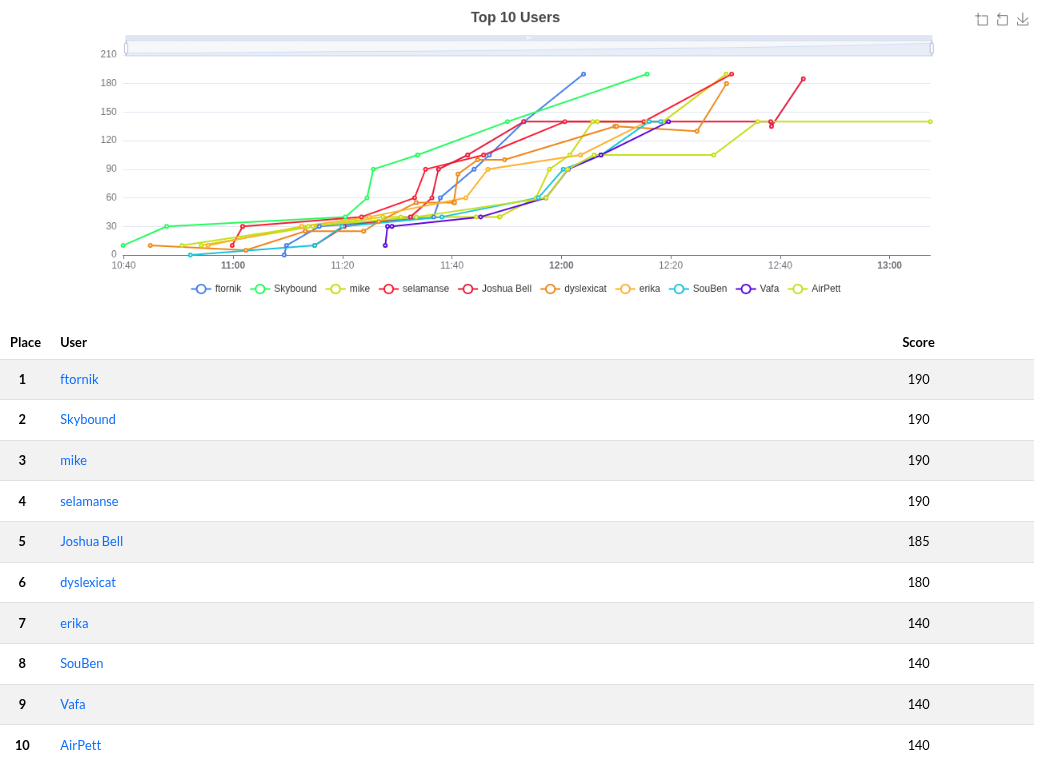Open Skybound user link in table
This screenshot has width=1042, height=763.
pyautogui.click(x=88, y=420)
